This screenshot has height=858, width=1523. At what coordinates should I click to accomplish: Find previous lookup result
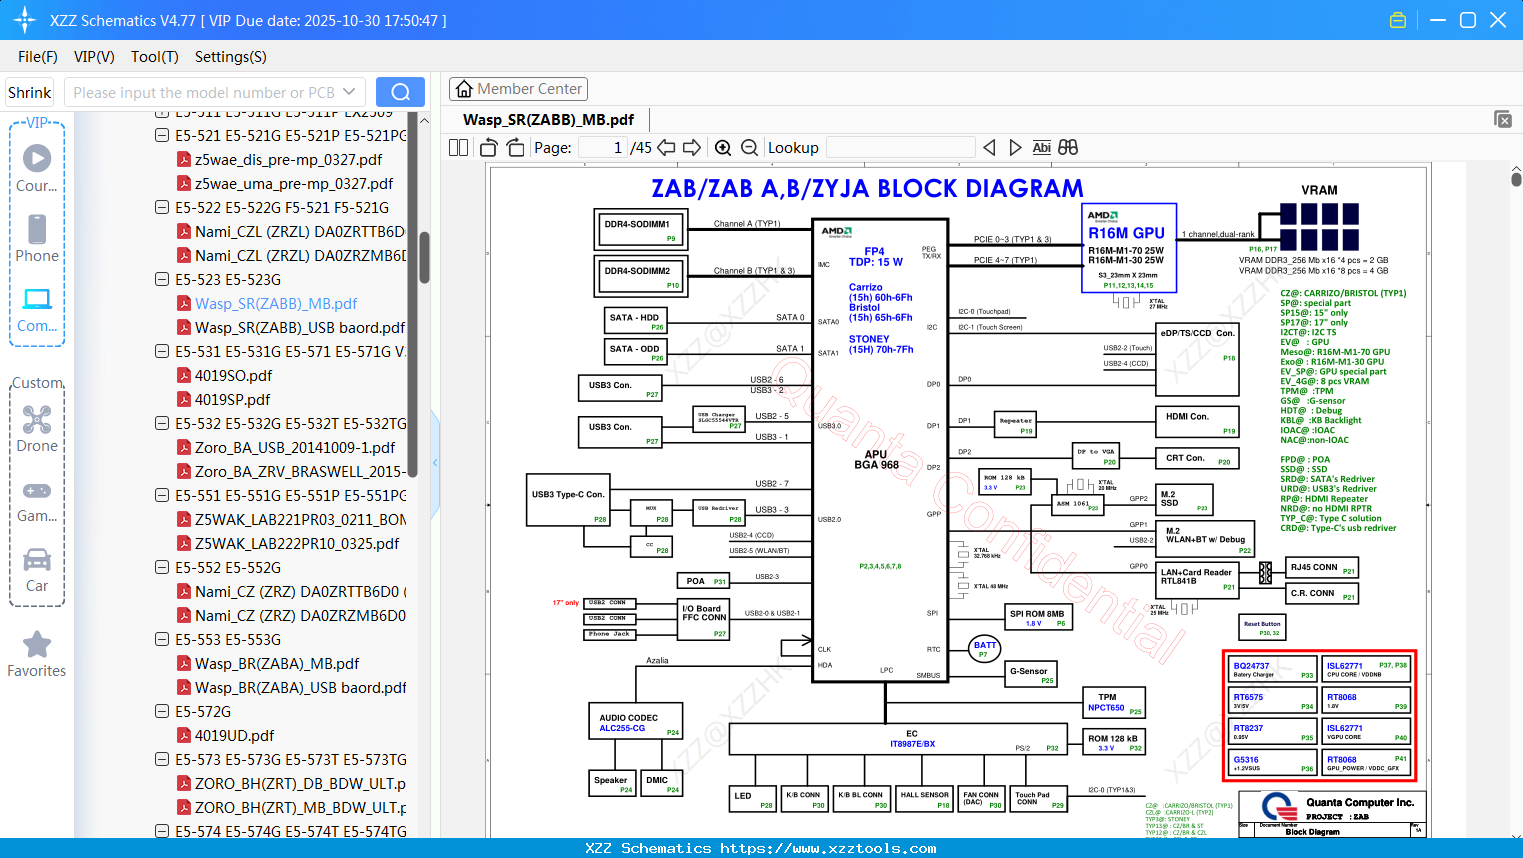[x=990, y=148]
